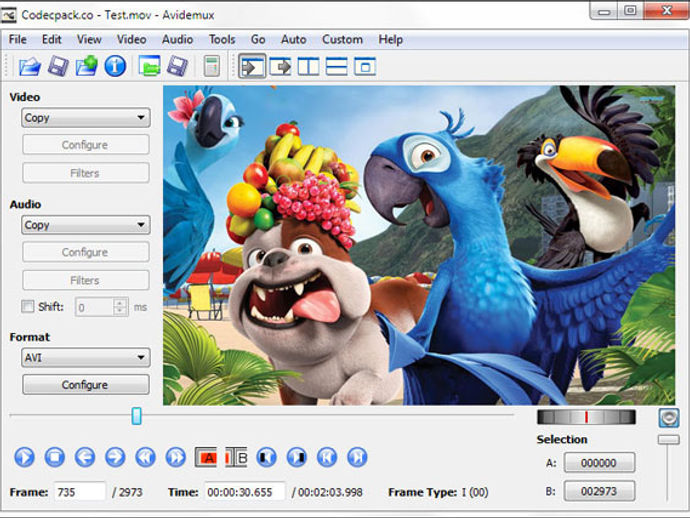690x518 pixels.
Task: Open the Audio menu
Action: coord(177,40)
